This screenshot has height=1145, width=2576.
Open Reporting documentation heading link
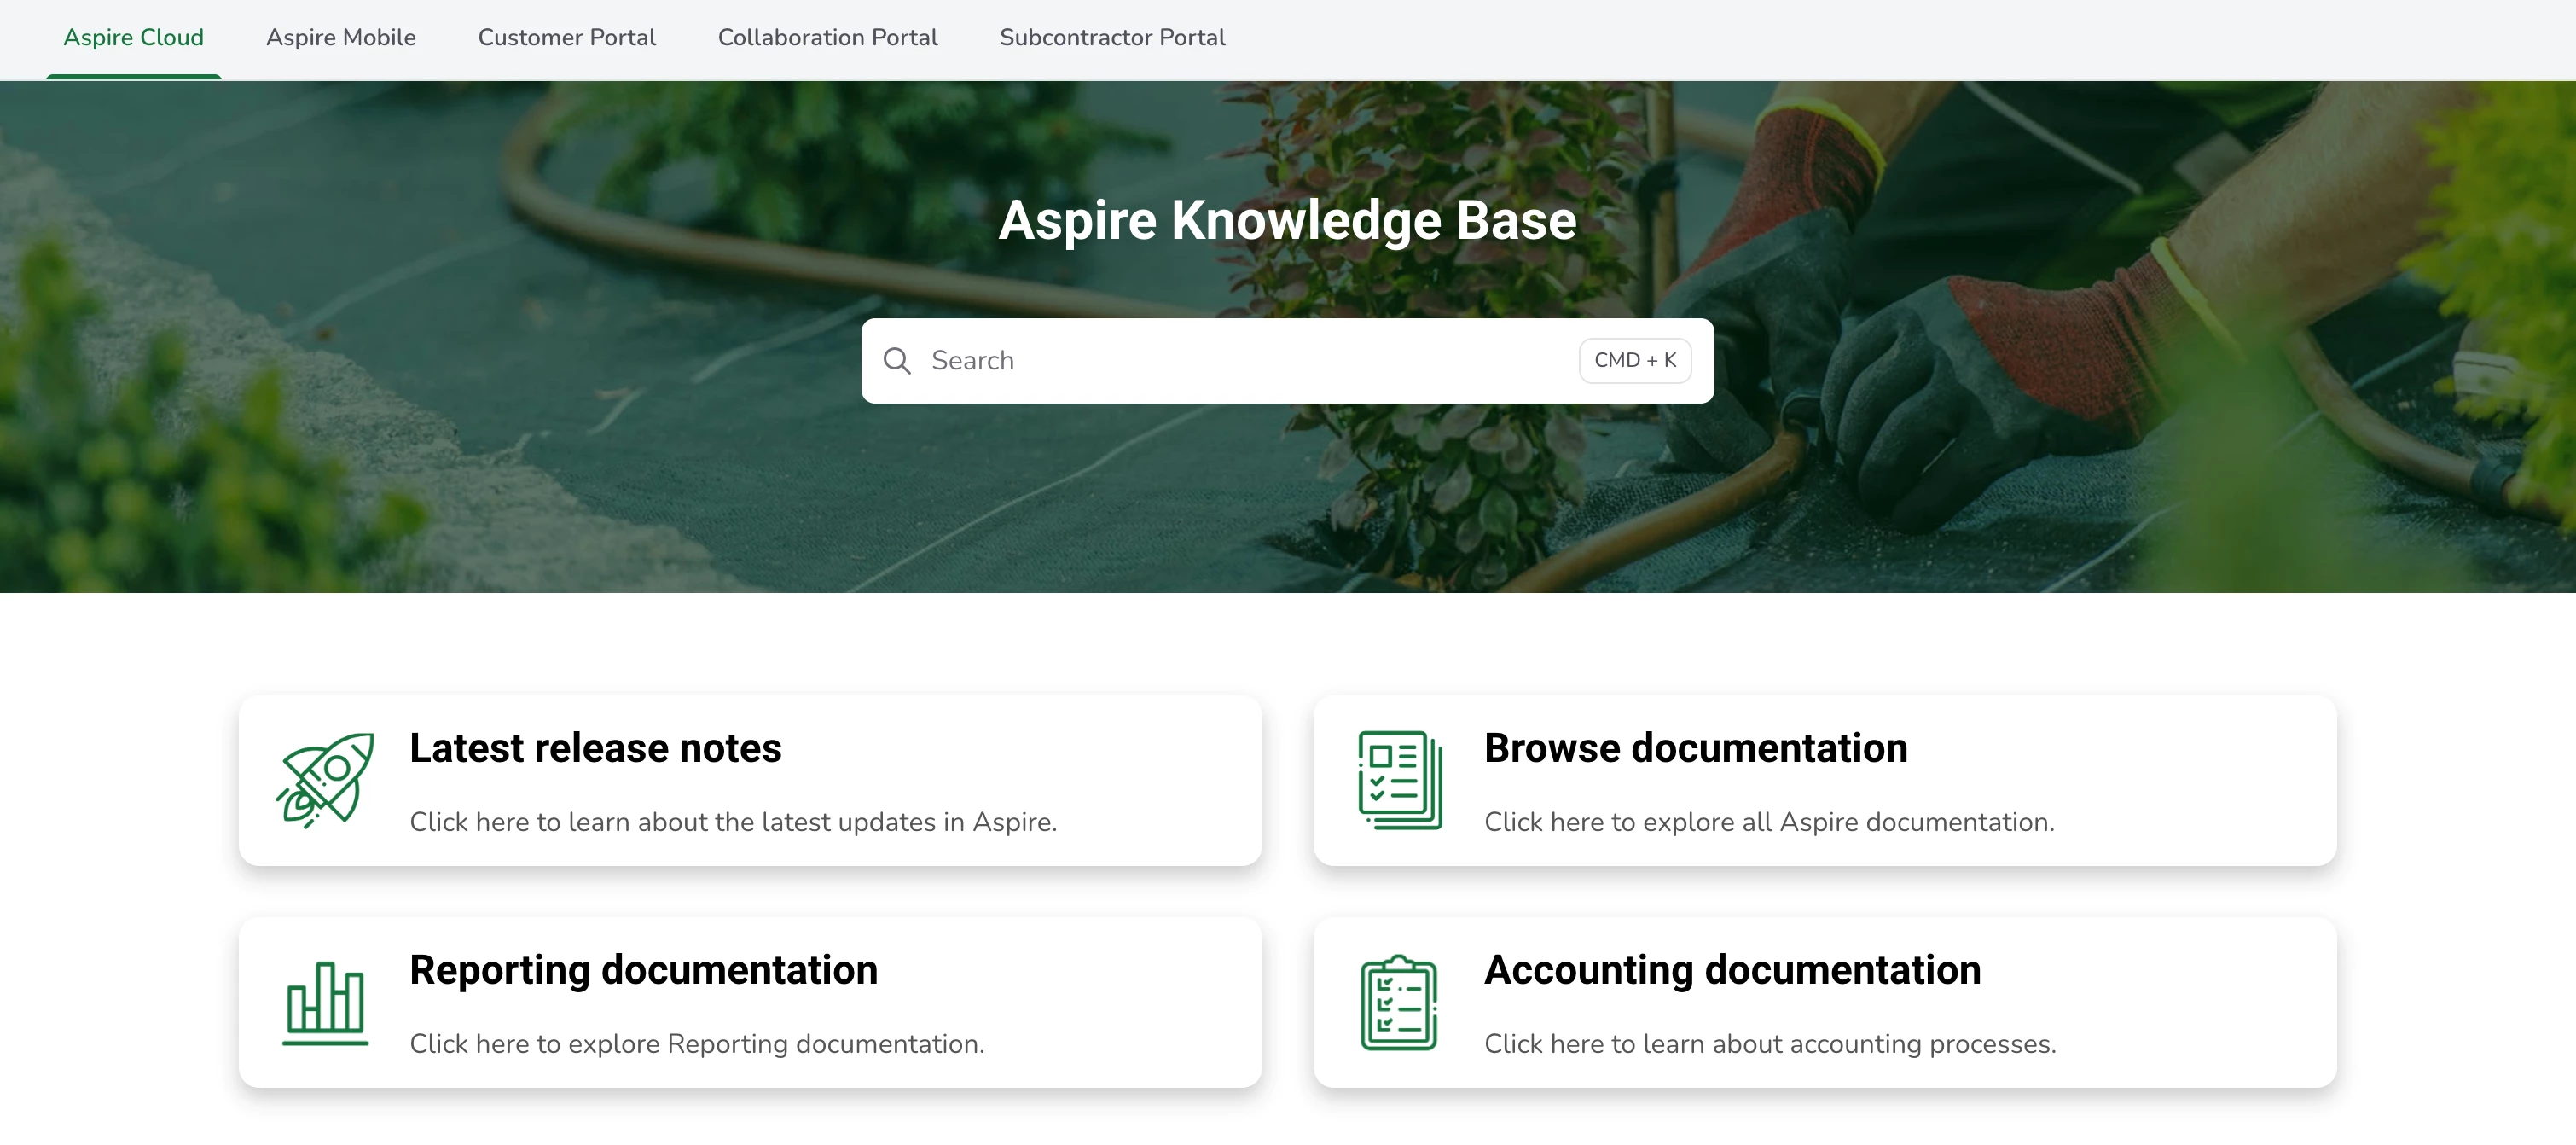point(643,970)
